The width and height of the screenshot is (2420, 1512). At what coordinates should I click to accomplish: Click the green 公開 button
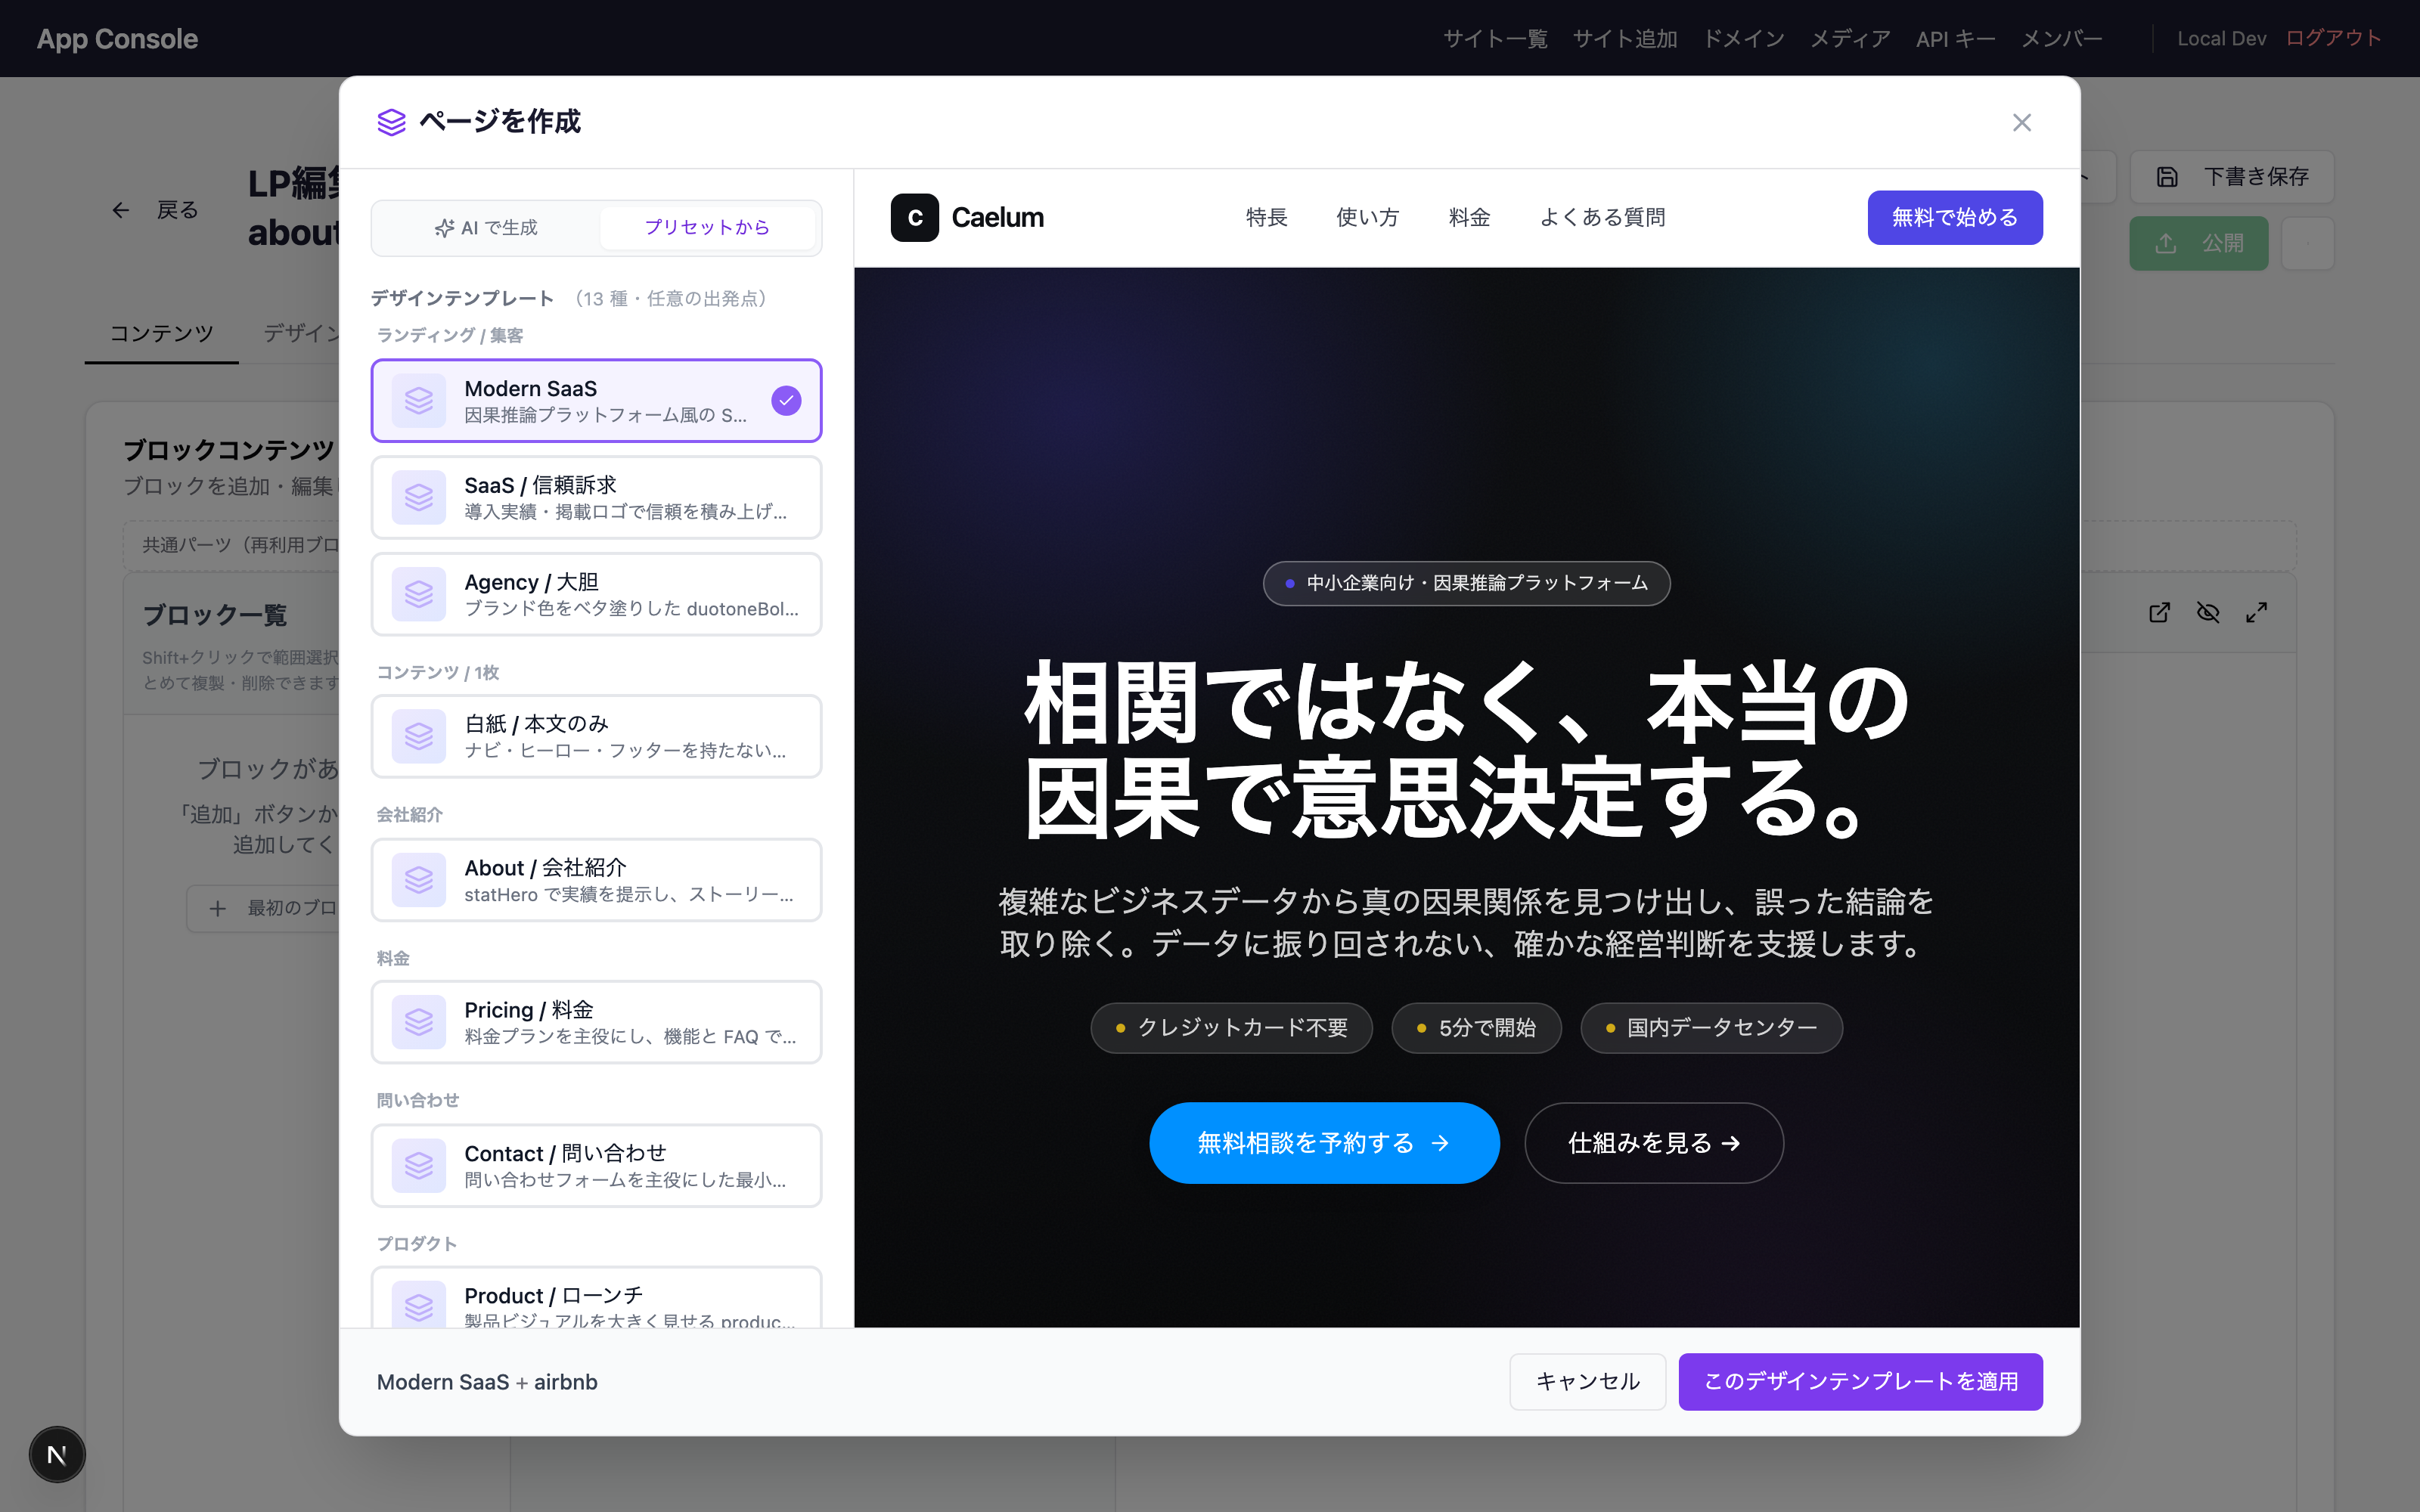(x=2198, y=244)
